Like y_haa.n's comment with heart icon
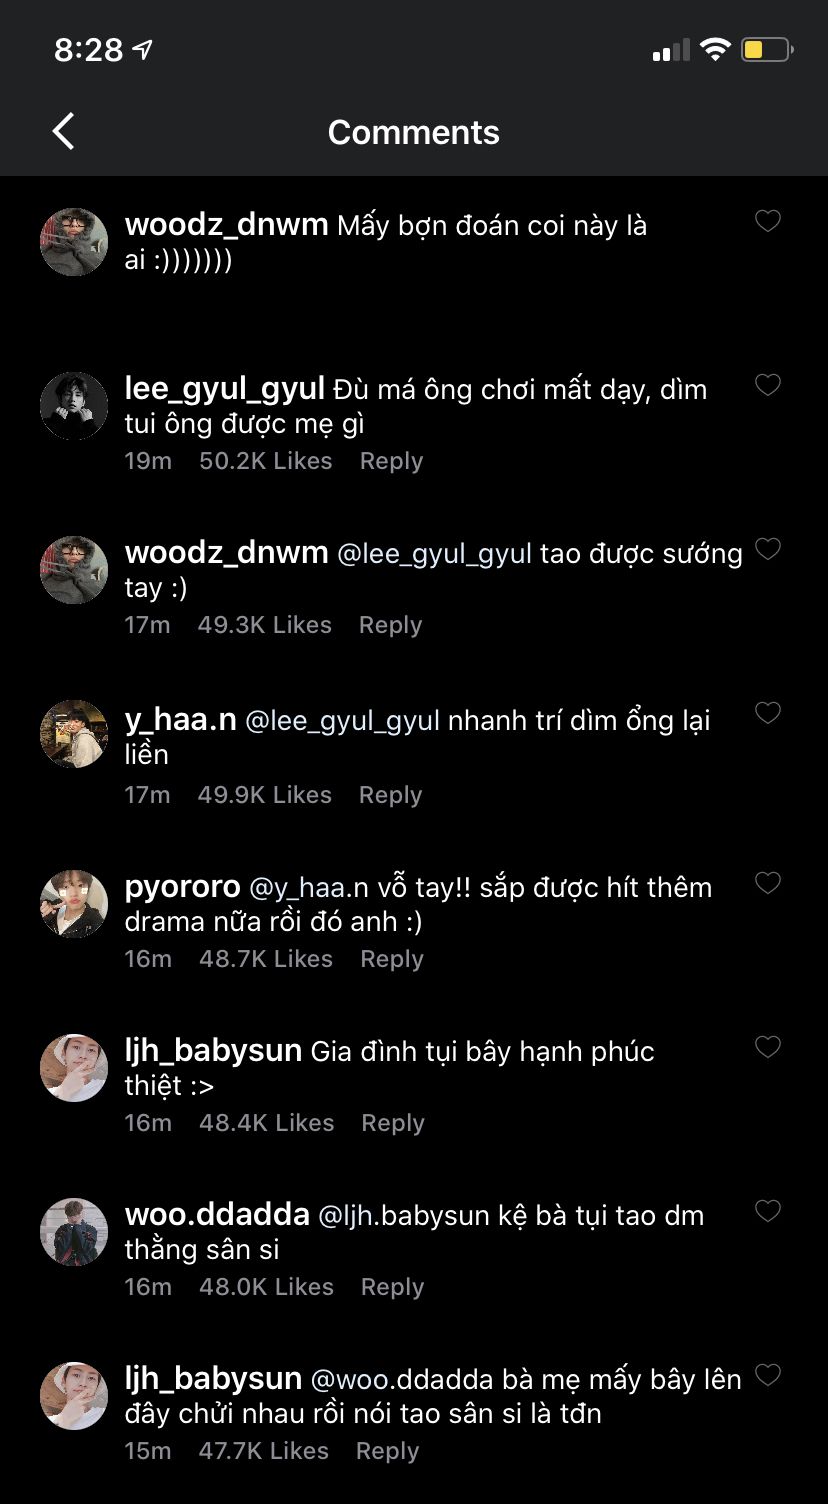The image size is (828, 1504). (767, 713)
